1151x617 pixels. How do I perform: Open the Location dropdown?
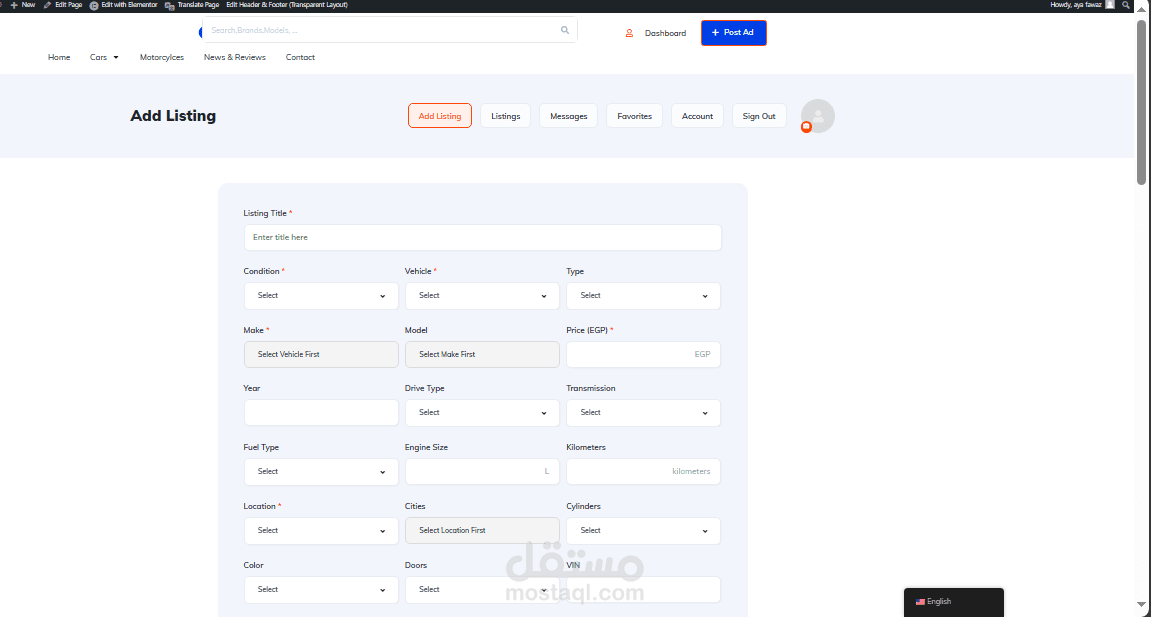pyautogui.click(x=321, y=530)
